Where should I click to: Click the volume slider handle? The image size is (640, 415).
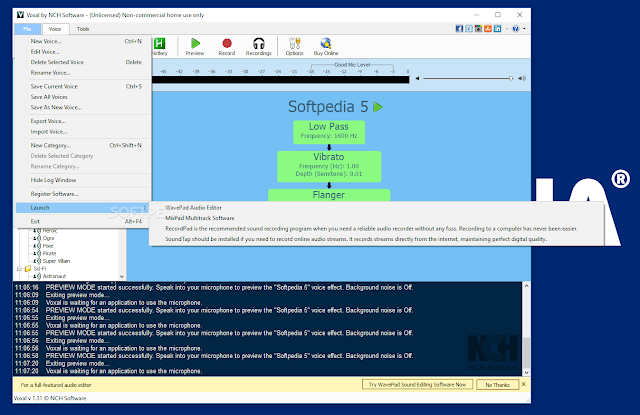click(511, 78)
